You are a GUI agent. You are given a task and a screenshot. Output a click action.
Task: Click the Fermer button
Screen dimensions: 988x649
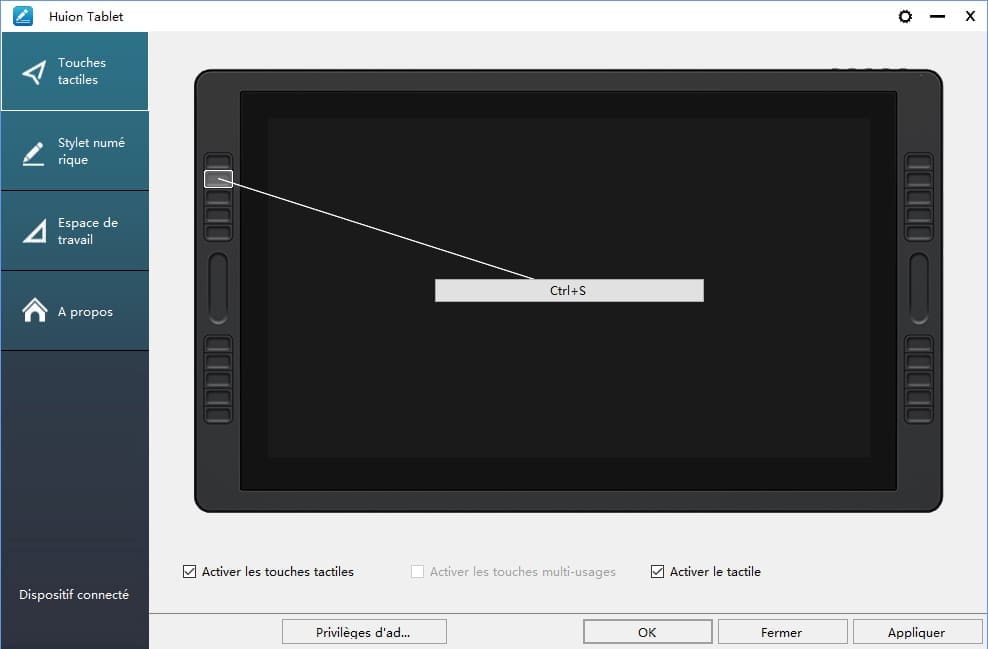(782, 632)
